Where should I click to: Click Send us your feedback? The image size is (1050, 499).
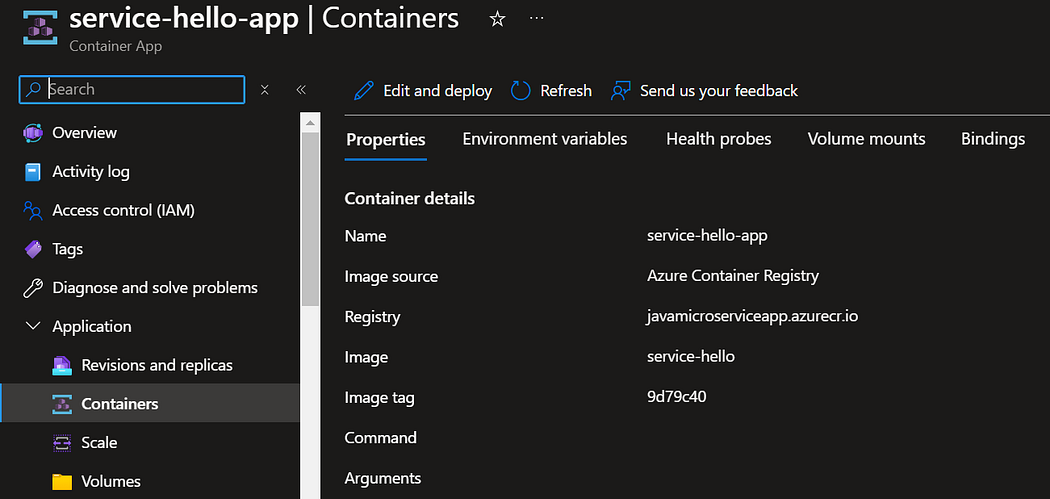point(704,90)
